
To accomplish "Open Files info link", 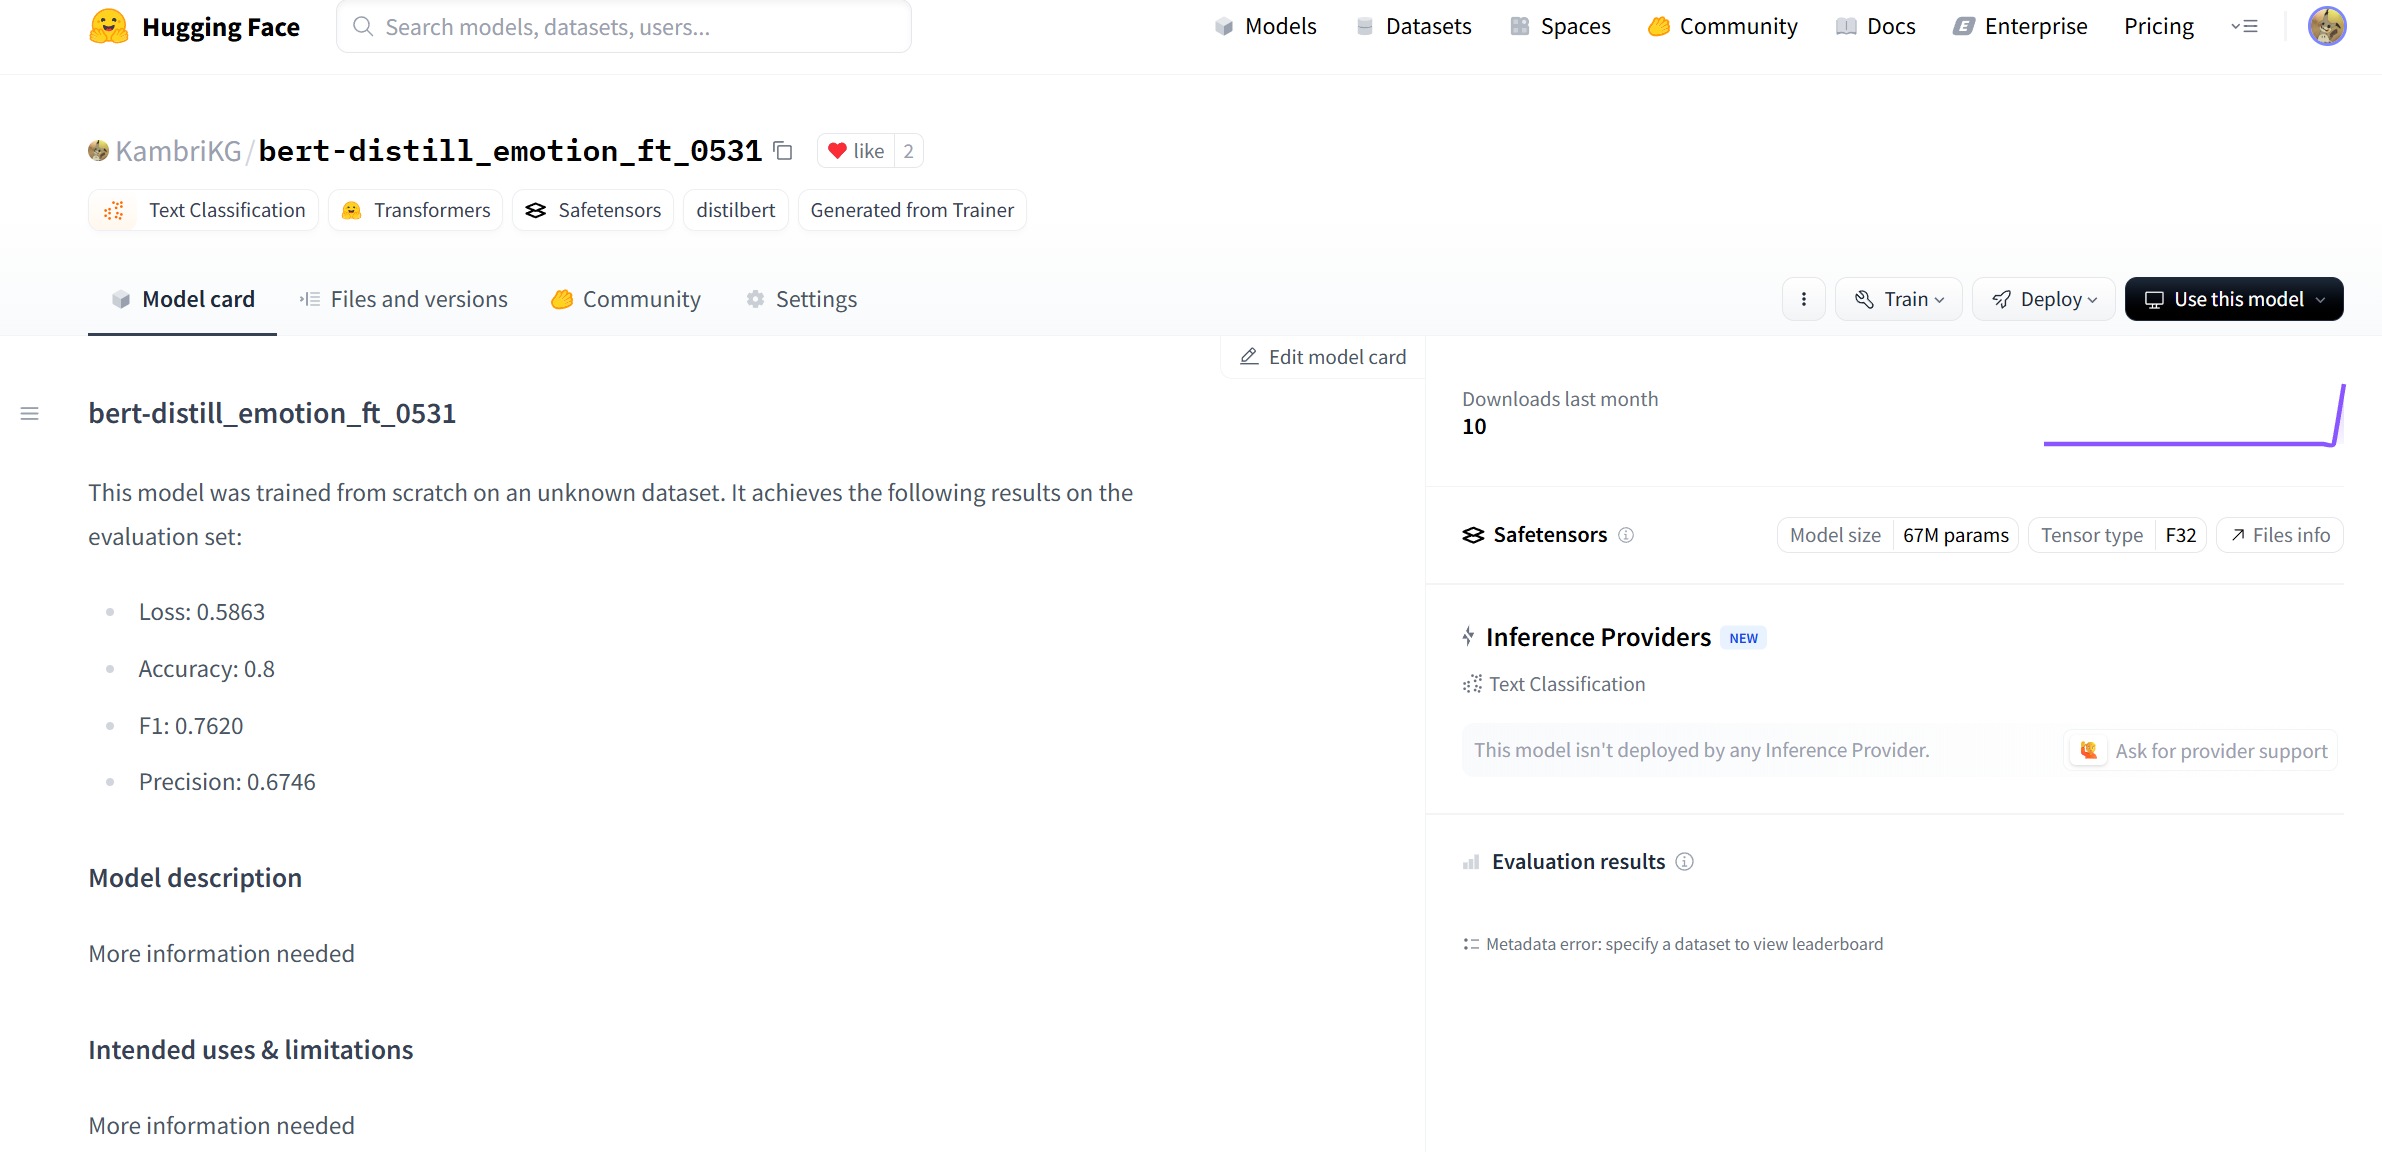I will (2280, 535).
